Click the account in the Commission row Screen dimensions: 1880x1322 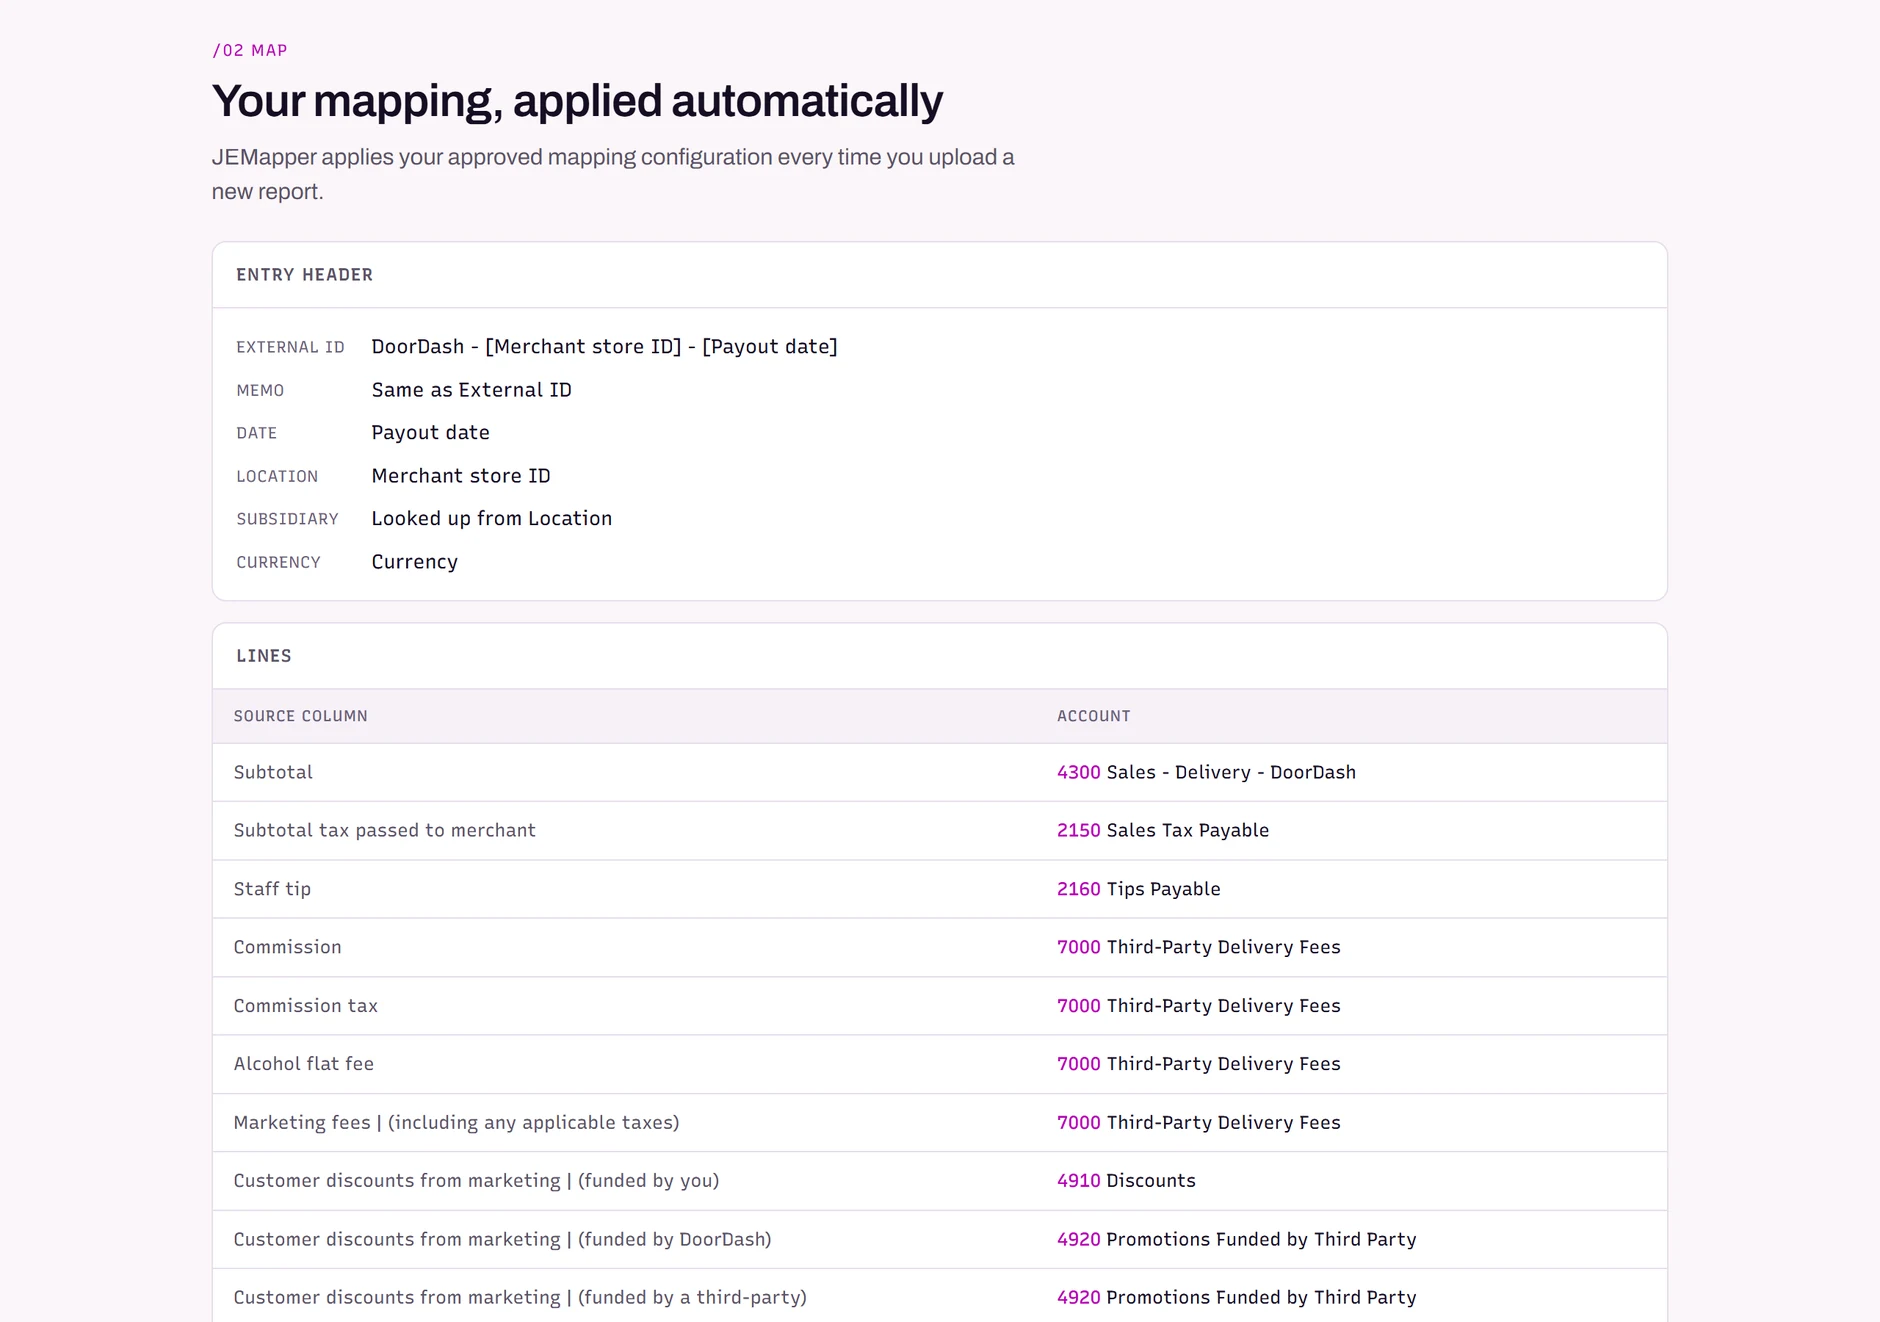coord(1199,947)
